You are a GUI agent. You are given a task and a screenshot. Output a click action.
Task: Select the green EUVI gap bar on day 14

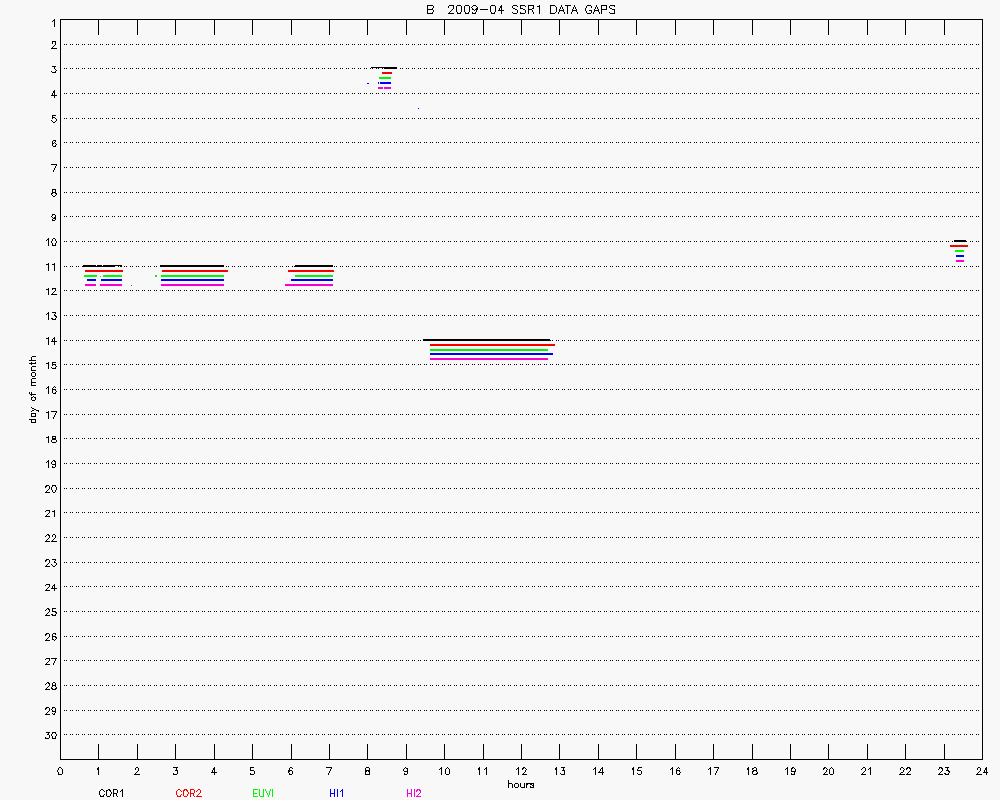pos(489,350)
